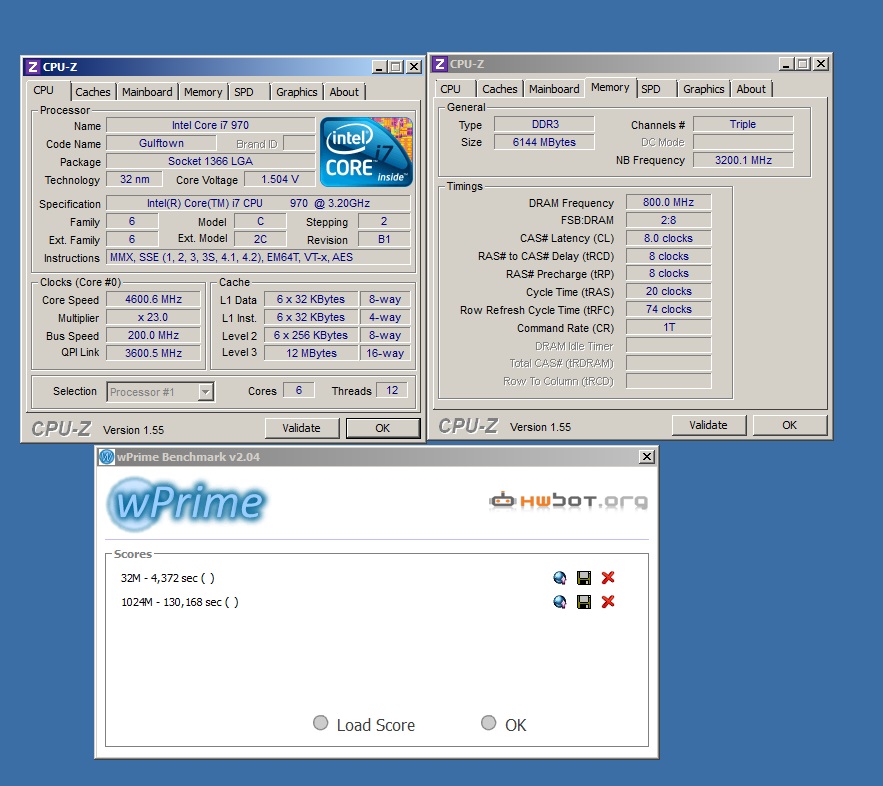Click Validate in the CPU tab window
This screenshot has width=883, height=786.
click(301, 428)
